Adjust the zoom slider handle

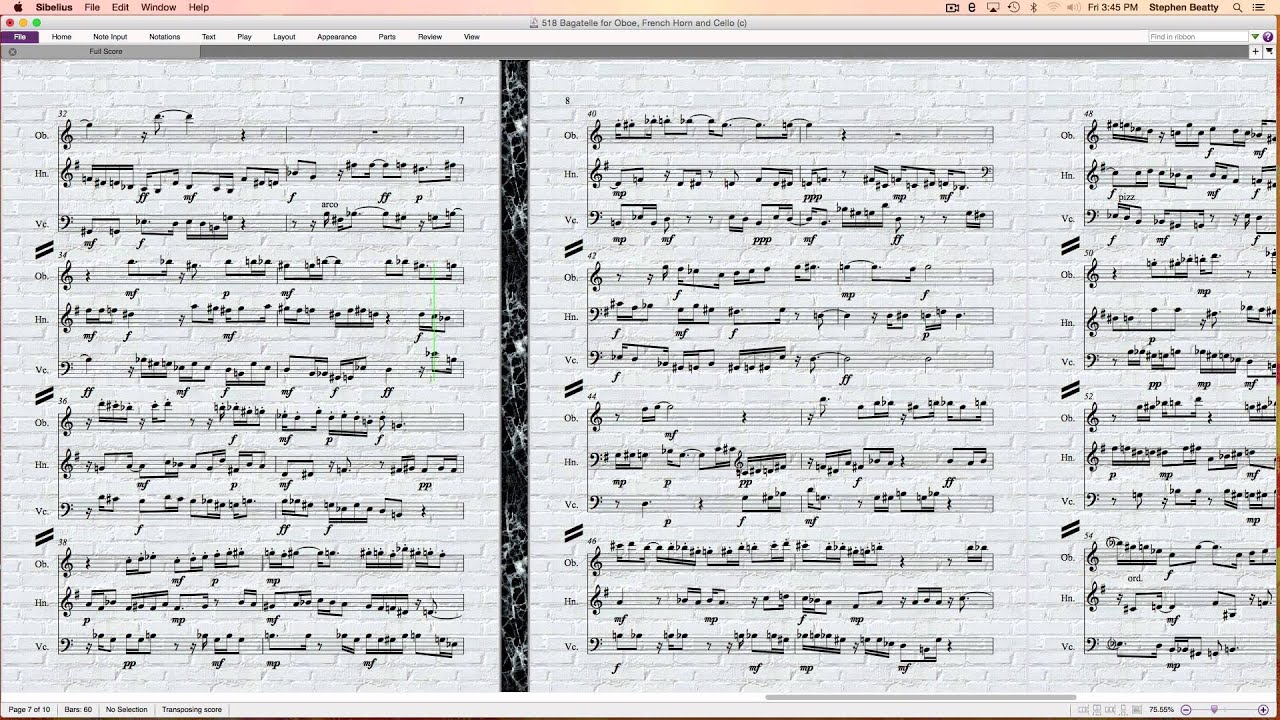pyautogui.click(x=1214, y=710)
